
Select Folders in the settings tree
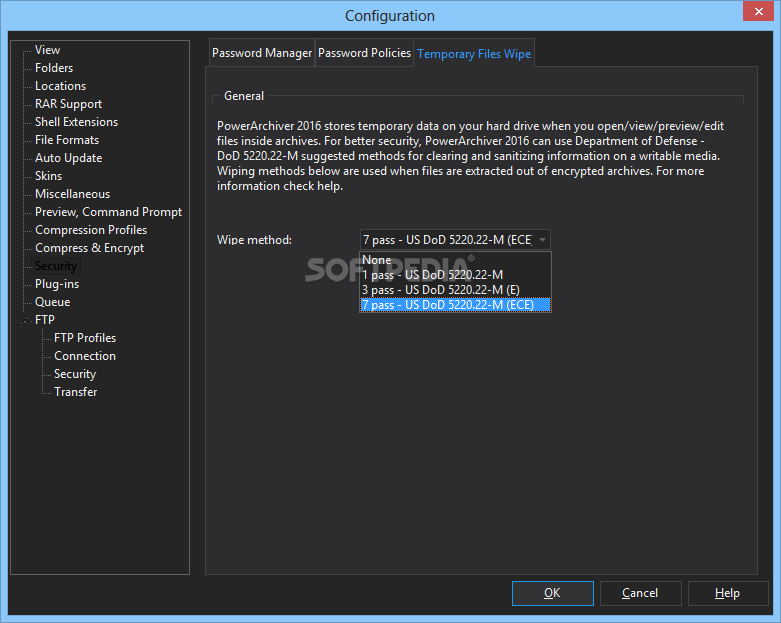pos(54,68)
